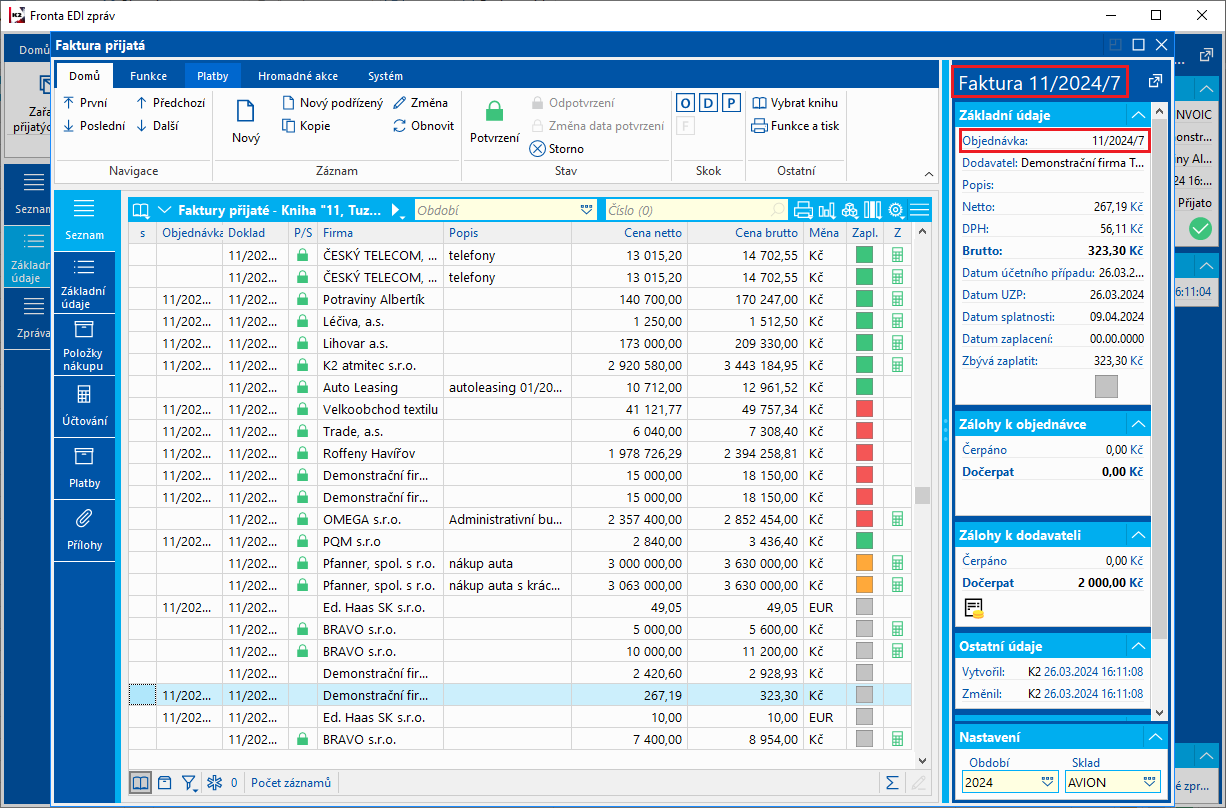Click the sum sigma icon in the bottom bar
1226x808 pixels.
[x=892, y=783]
